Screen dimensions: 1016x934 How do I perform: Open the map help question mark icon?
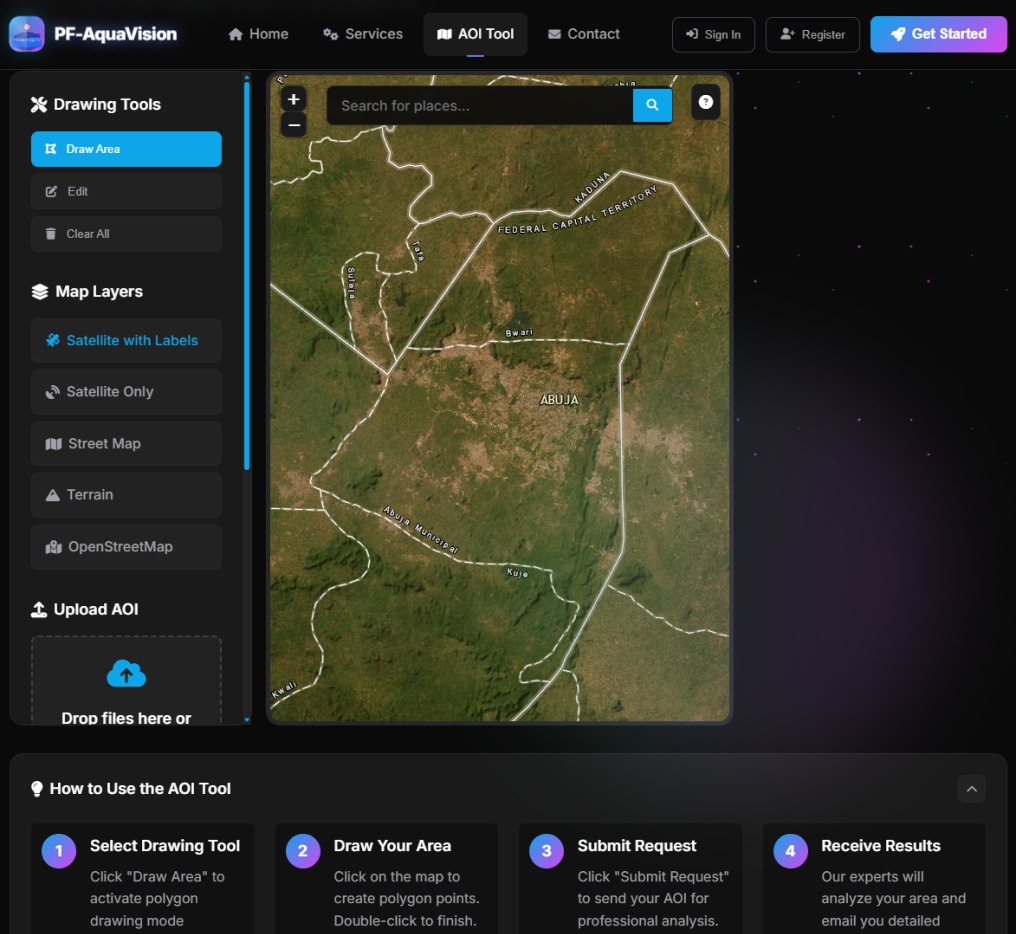pos(706,102)
